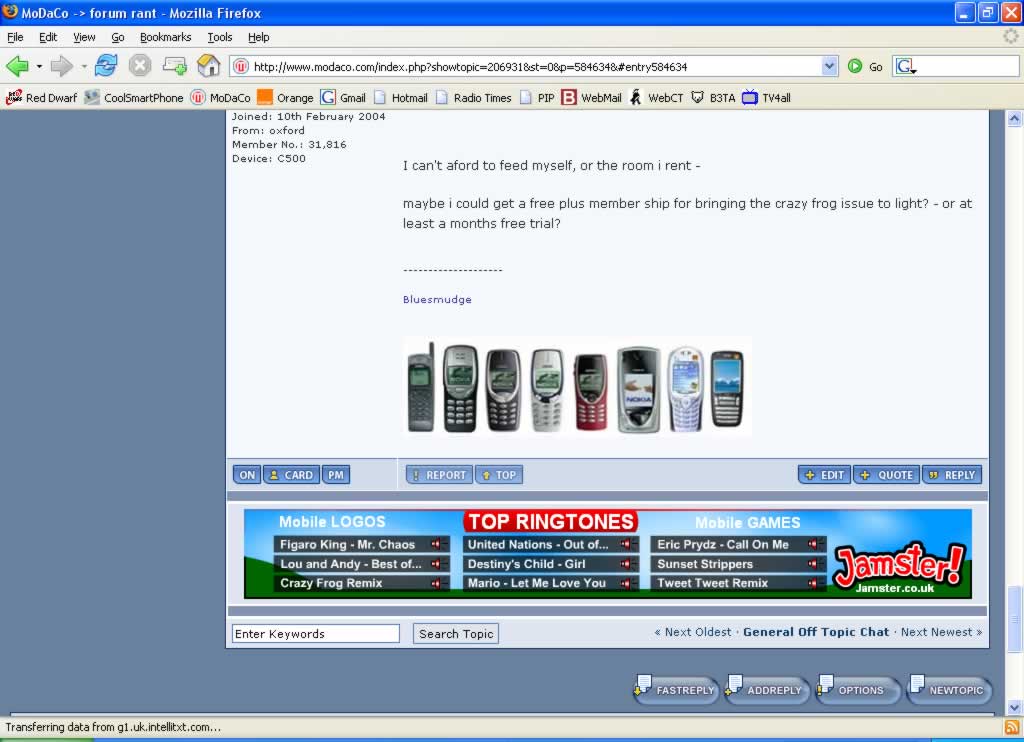
Task: Click the FASTREPLY button
Action: coord(676,690)
